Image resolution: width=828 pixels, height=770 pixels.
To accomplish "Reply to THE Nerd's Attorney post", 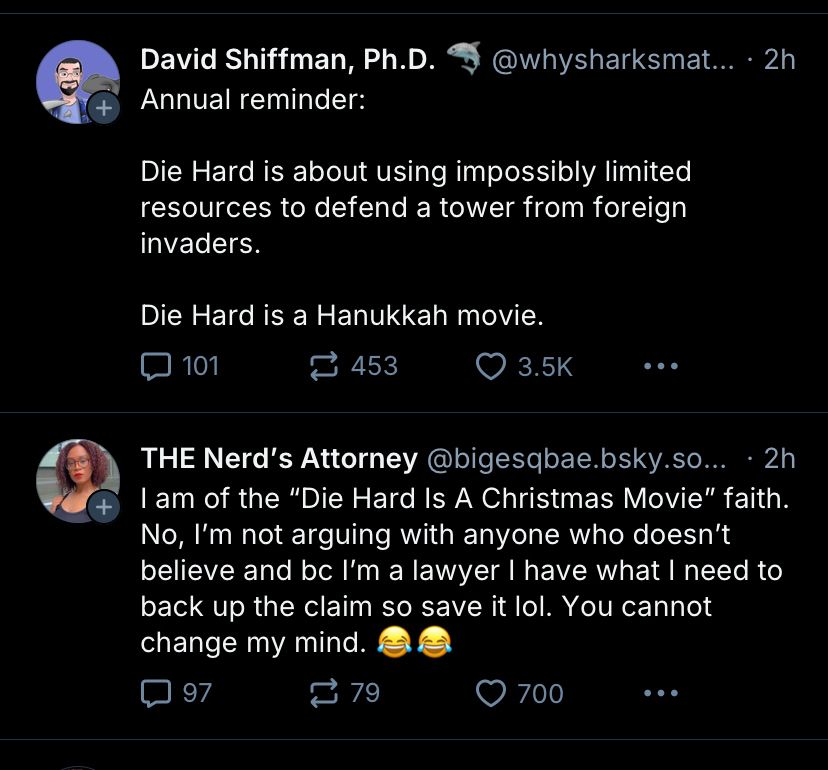I will 176,693.
